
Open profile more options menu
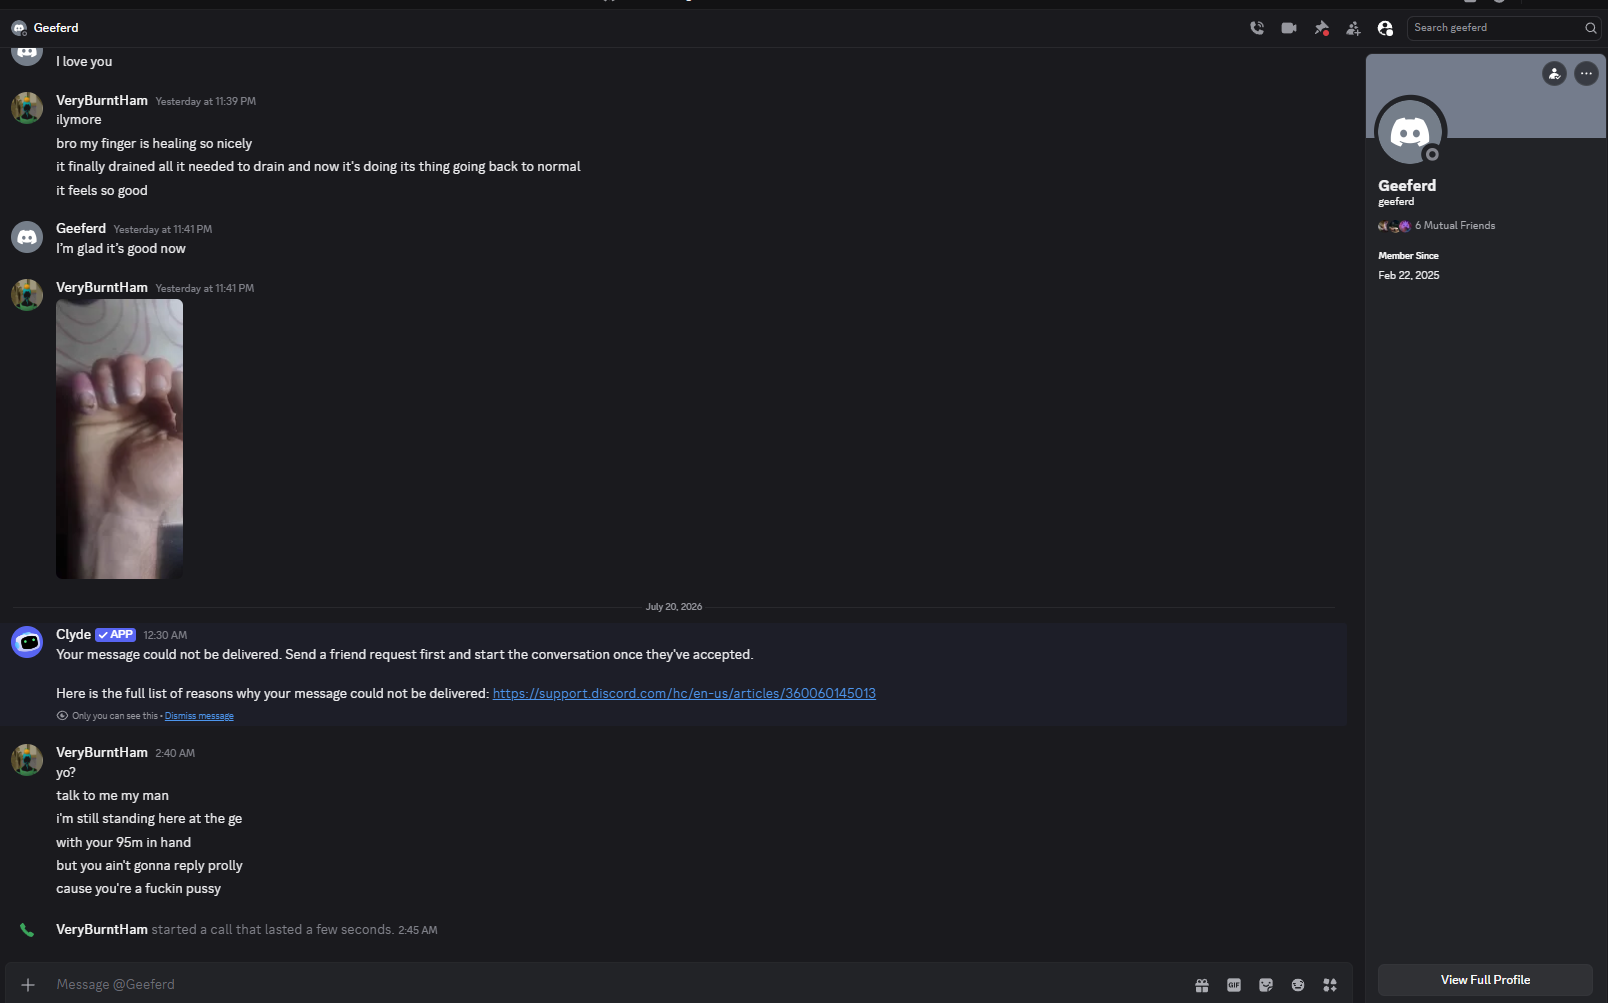[1586, 73]
